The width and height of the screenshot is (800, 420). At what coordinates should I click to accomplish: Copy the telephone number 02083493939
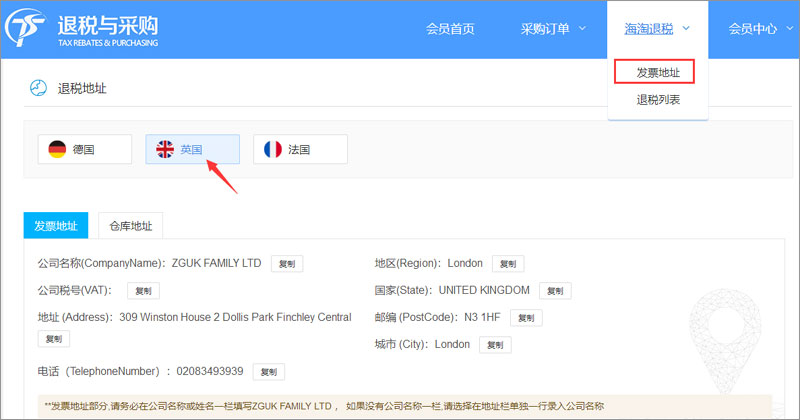[268, 372]
